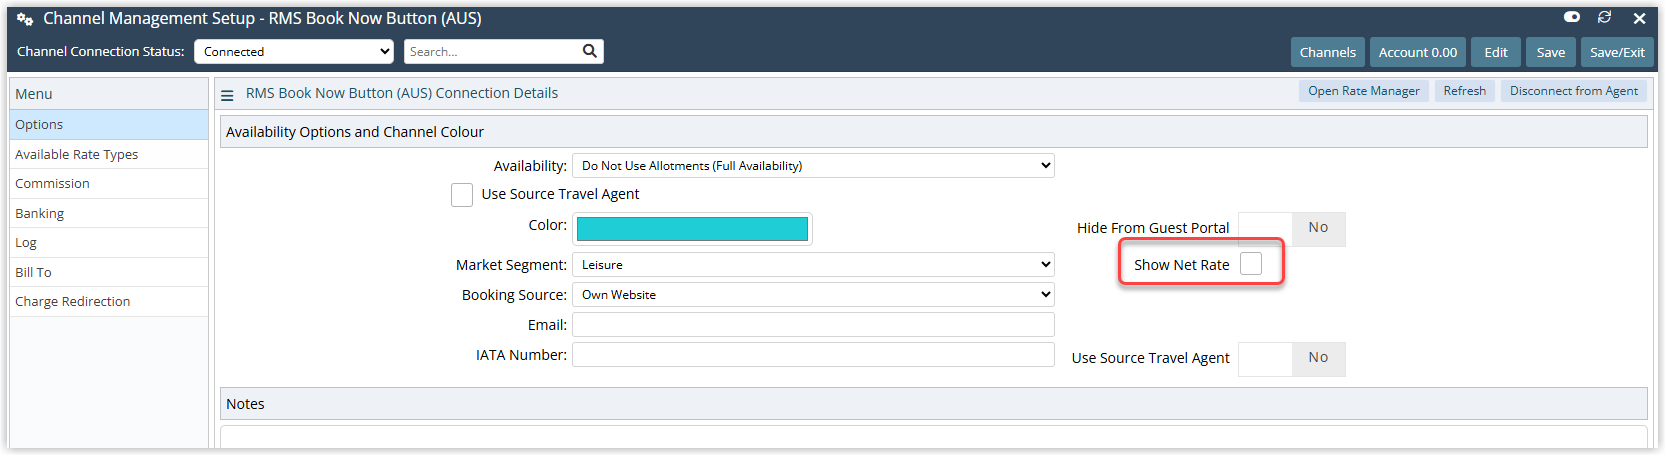Viewport: 1666px width, 456px height.
Task: Open Charge Redirection menu item
Action: coord(109,302)
